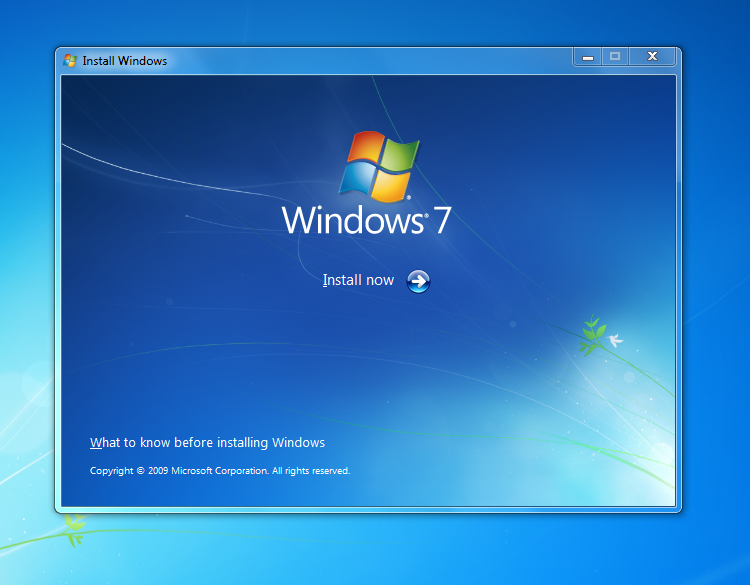
Task: Click the Windows 7 logo text
Action: tap(366, 221)
